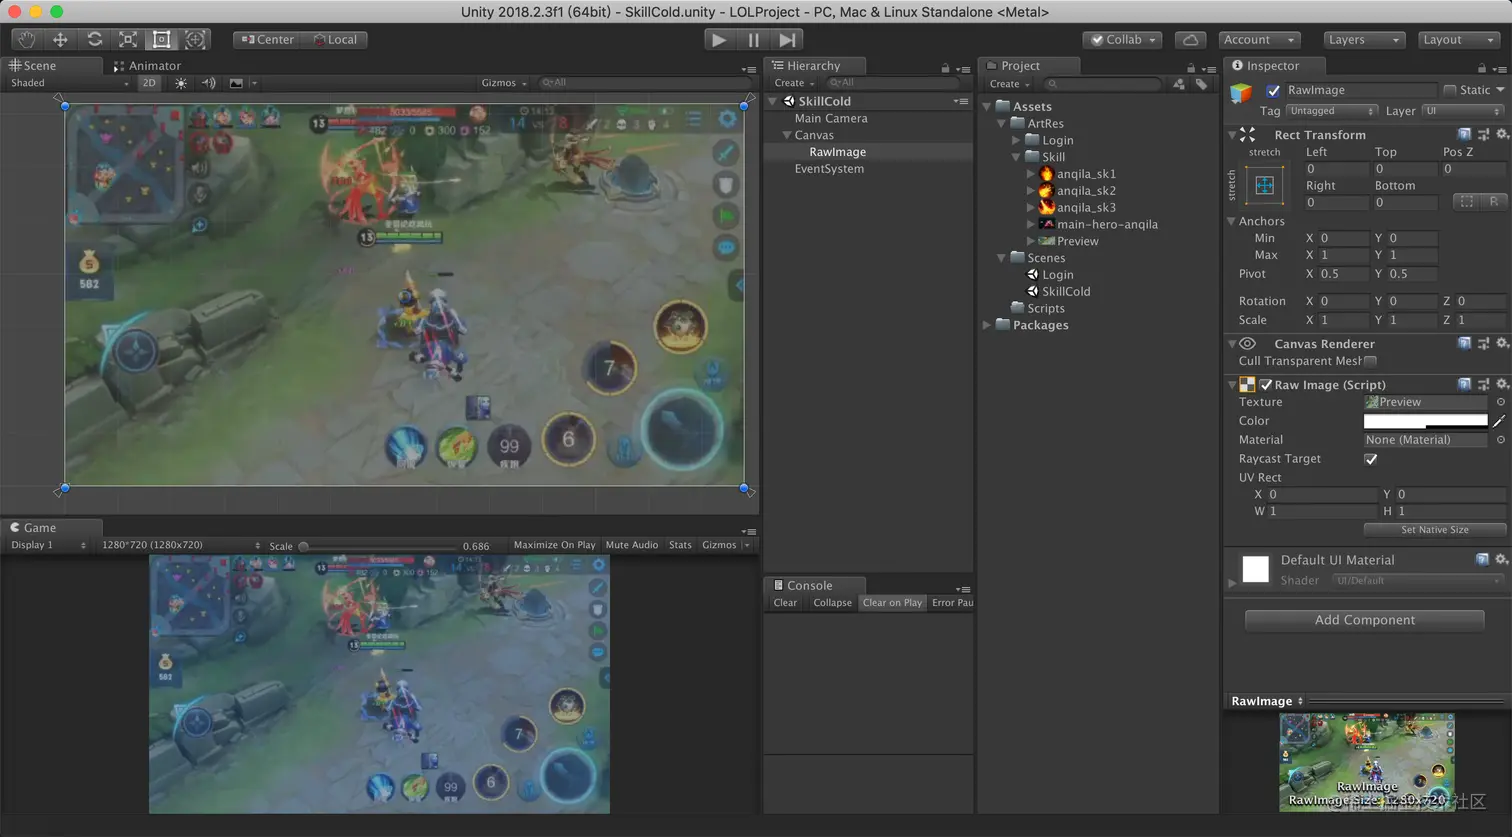Select the Hand tool in toolbar

click(26, 40)
